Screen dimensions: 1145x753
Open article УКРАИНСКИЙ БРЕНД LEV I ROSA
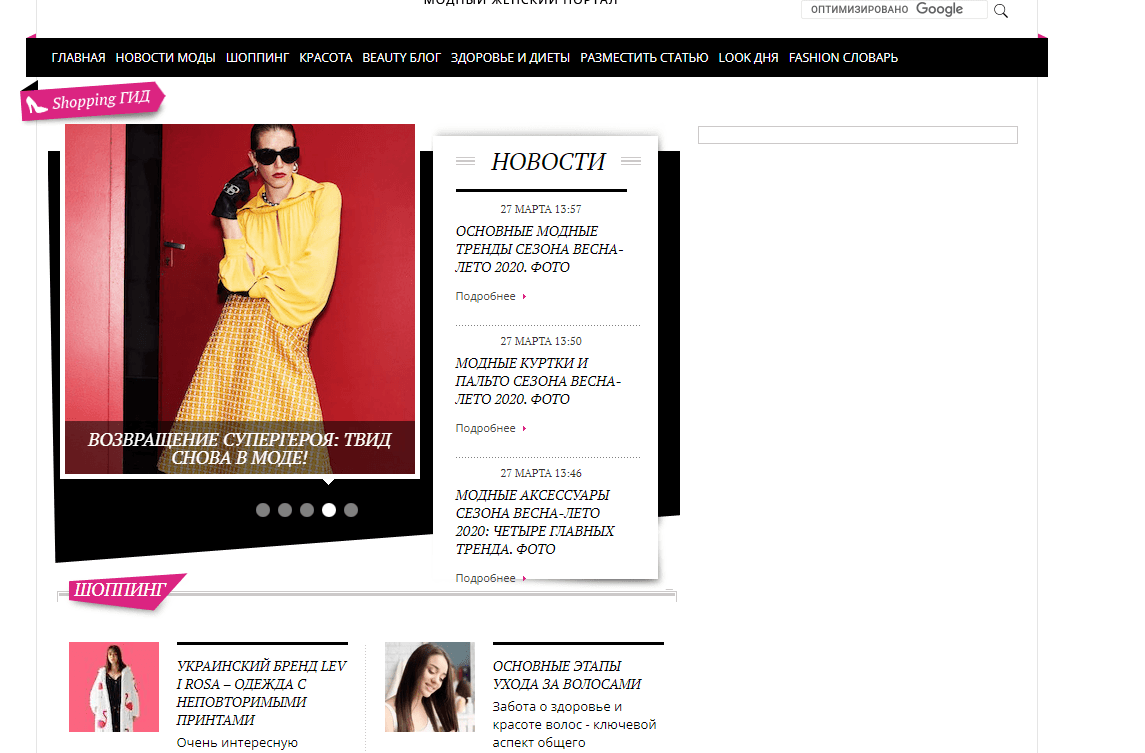click(x=261, y=693)
